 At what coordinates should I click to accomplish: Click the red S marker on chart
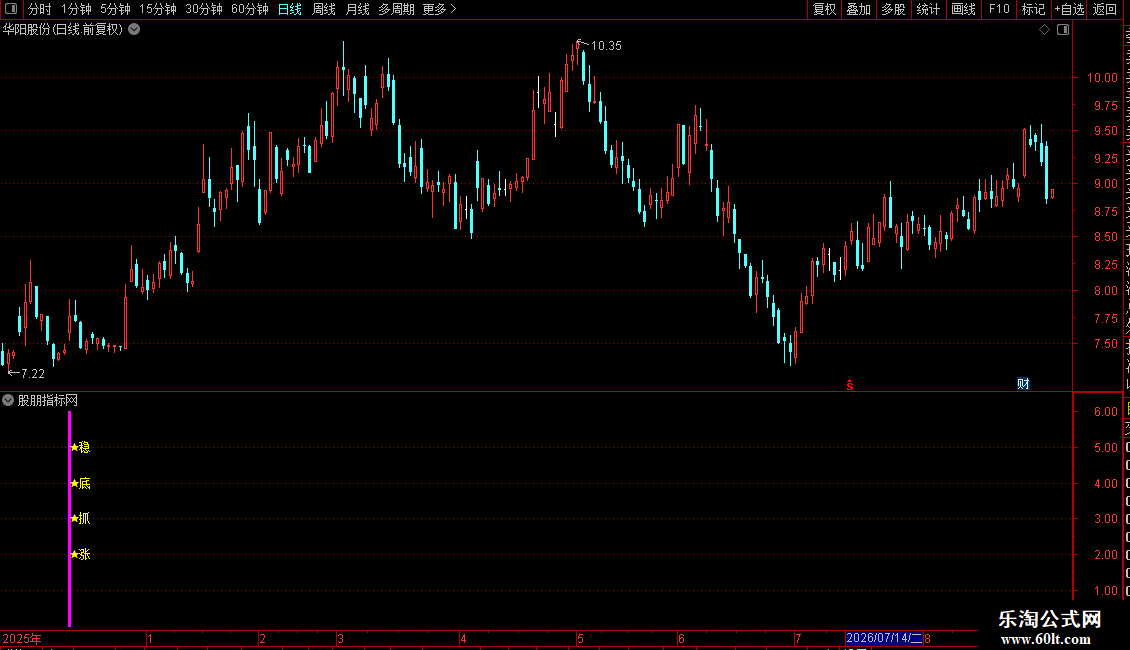[850, 385]
